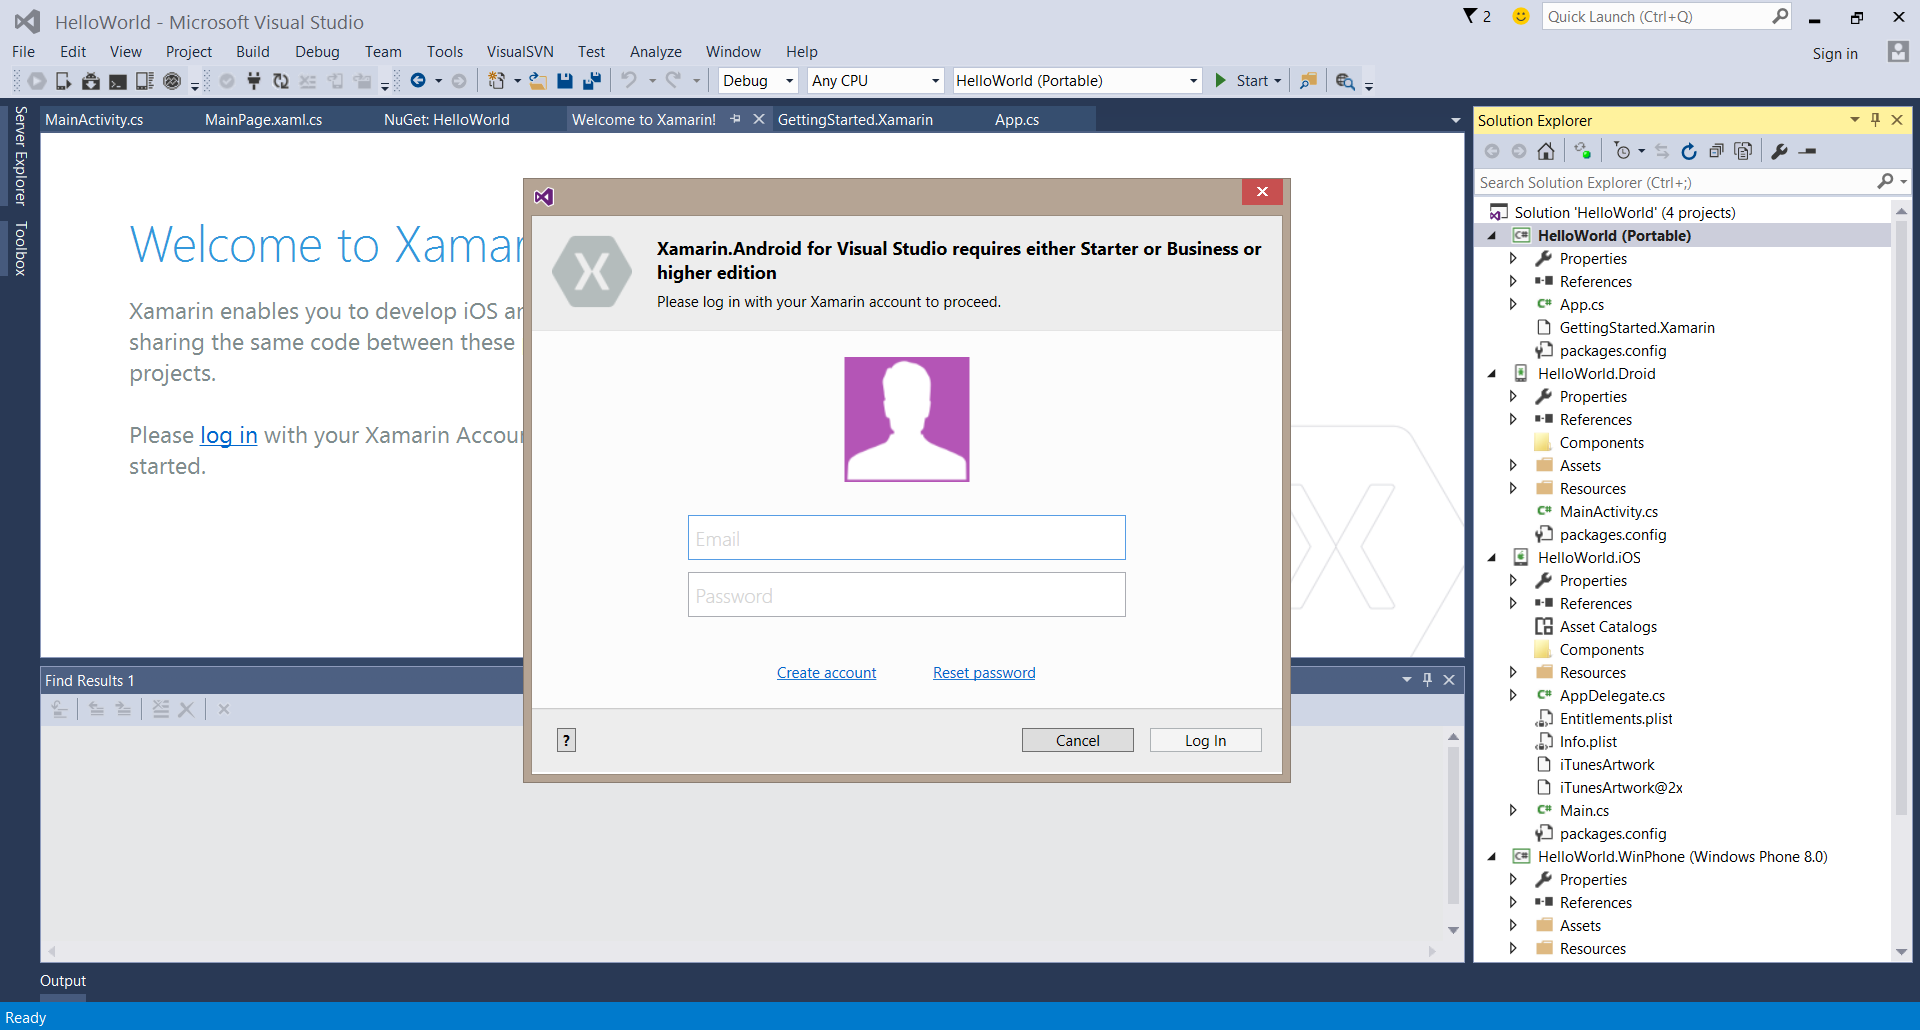Select MainActivity.cs in Solution Explorer tree
The height and width of the screenshot is (1030, 1920).
click(x=1608, y=512)
